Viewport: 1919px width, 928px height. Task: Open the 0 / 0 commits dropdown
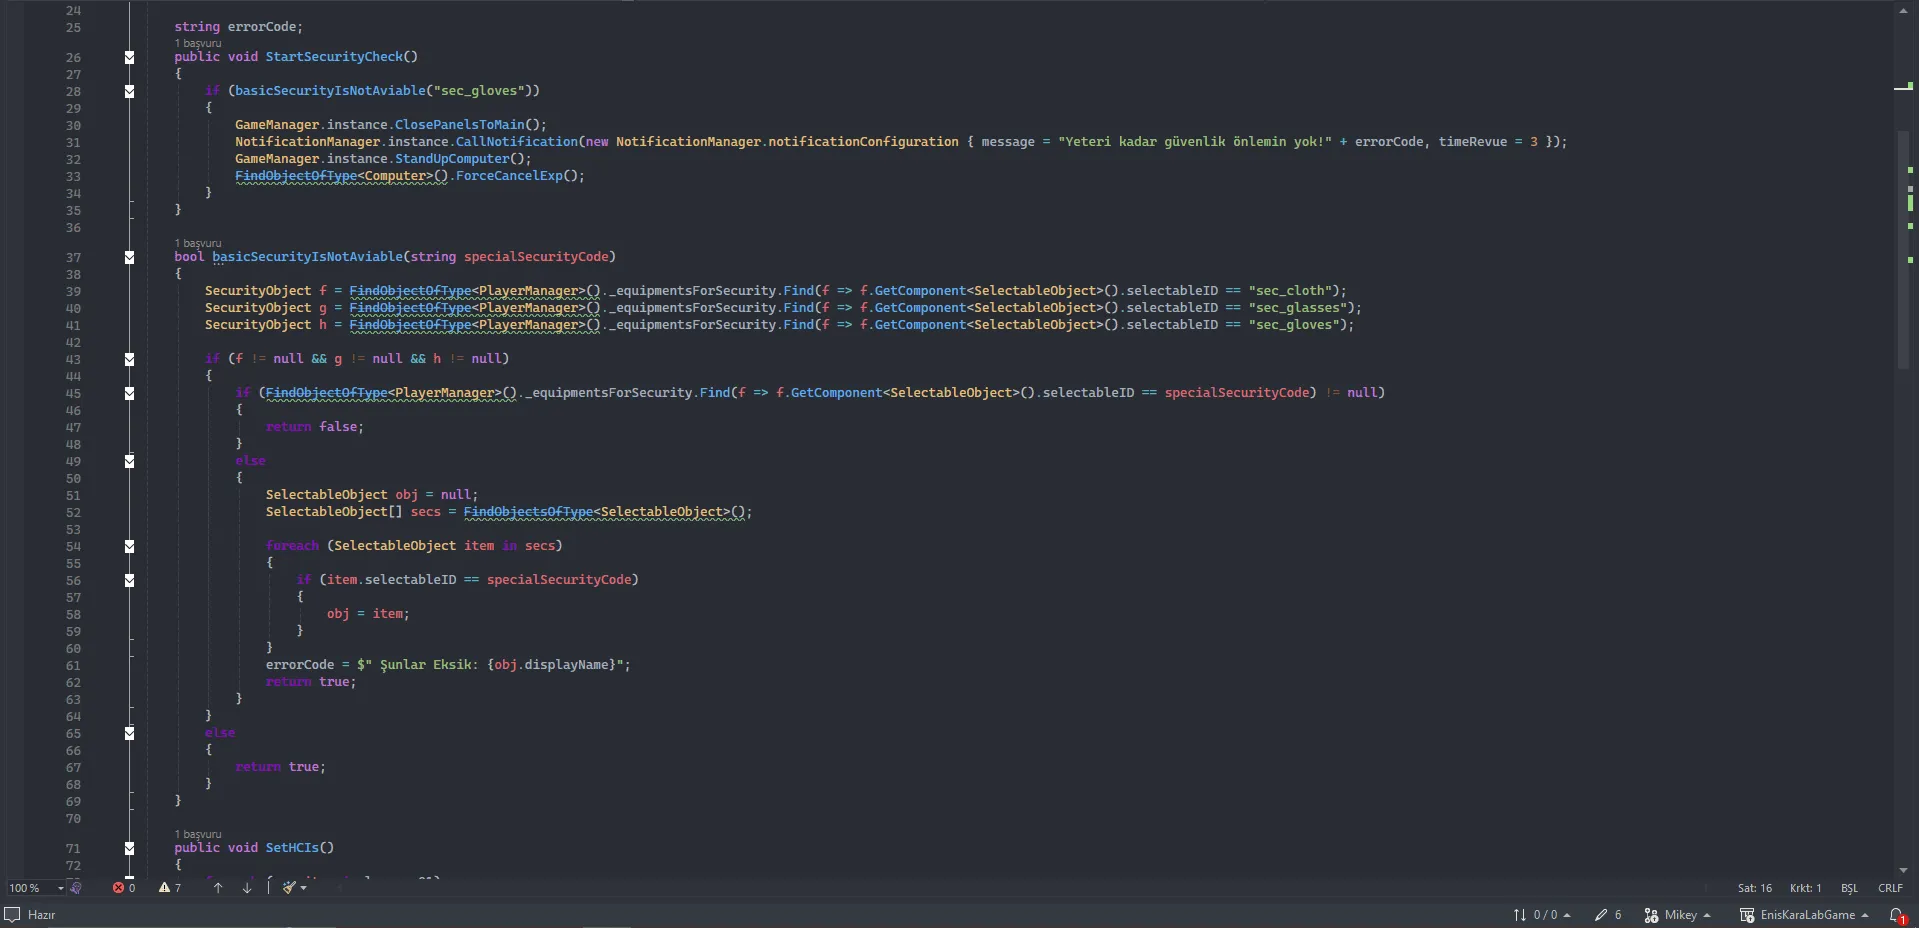click(x=1567, y=915)
